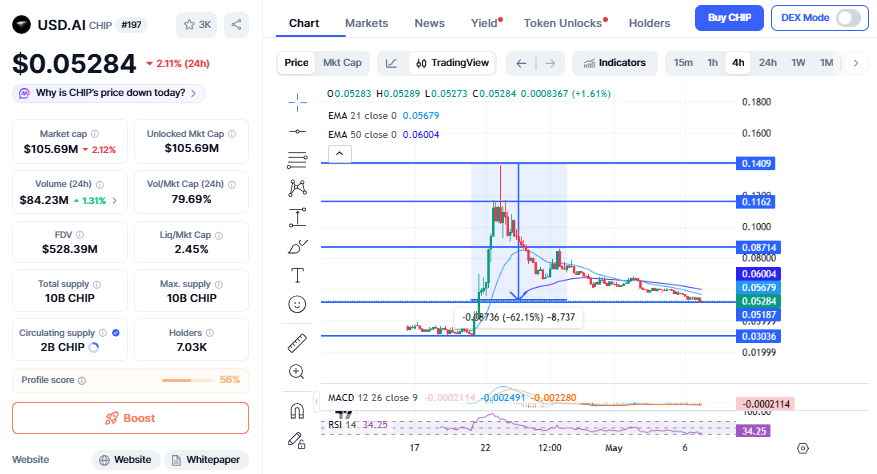This screenshot has width=877, height=474.
Task: Expand Why is CHIP's price down
Action: pos(109,93)
